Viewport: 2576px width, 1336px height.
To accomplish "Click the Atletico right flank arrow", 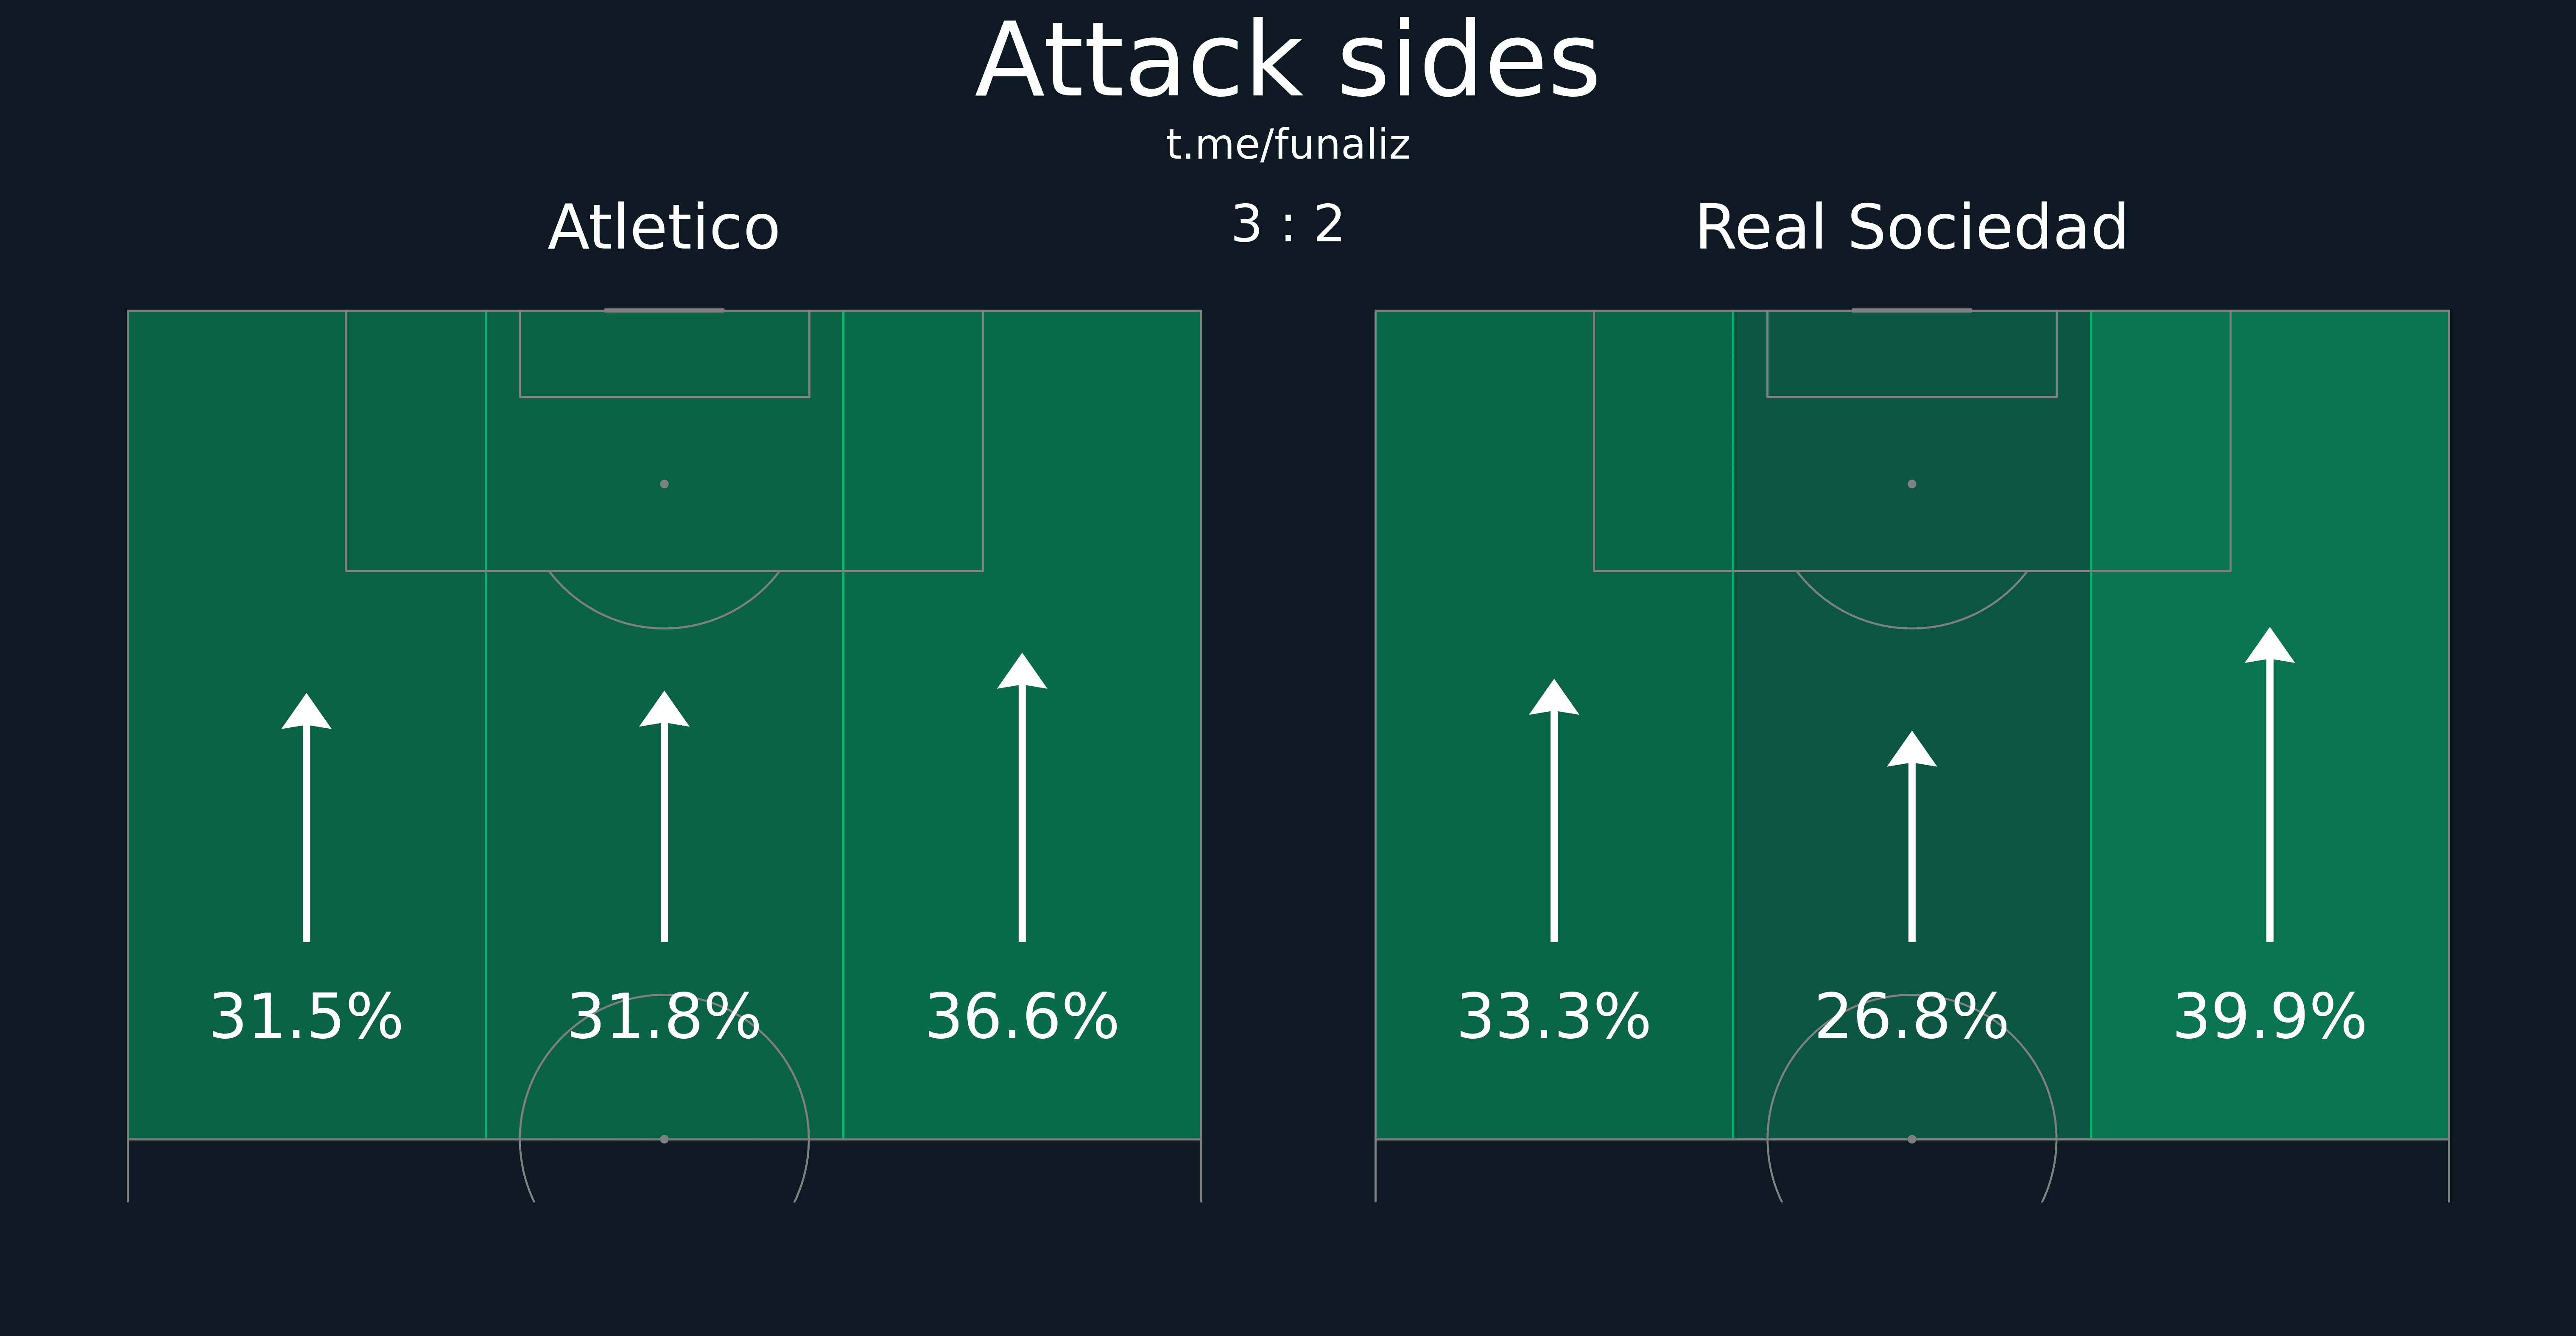I will tap(1022, 797).
